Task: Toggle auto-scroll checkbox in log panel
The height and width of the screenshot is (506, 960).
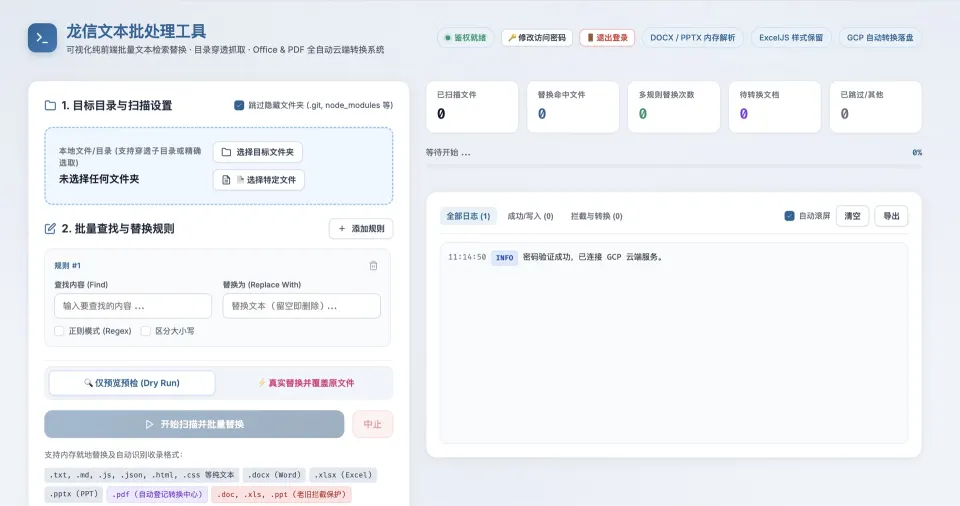Action: pos(789,216)
